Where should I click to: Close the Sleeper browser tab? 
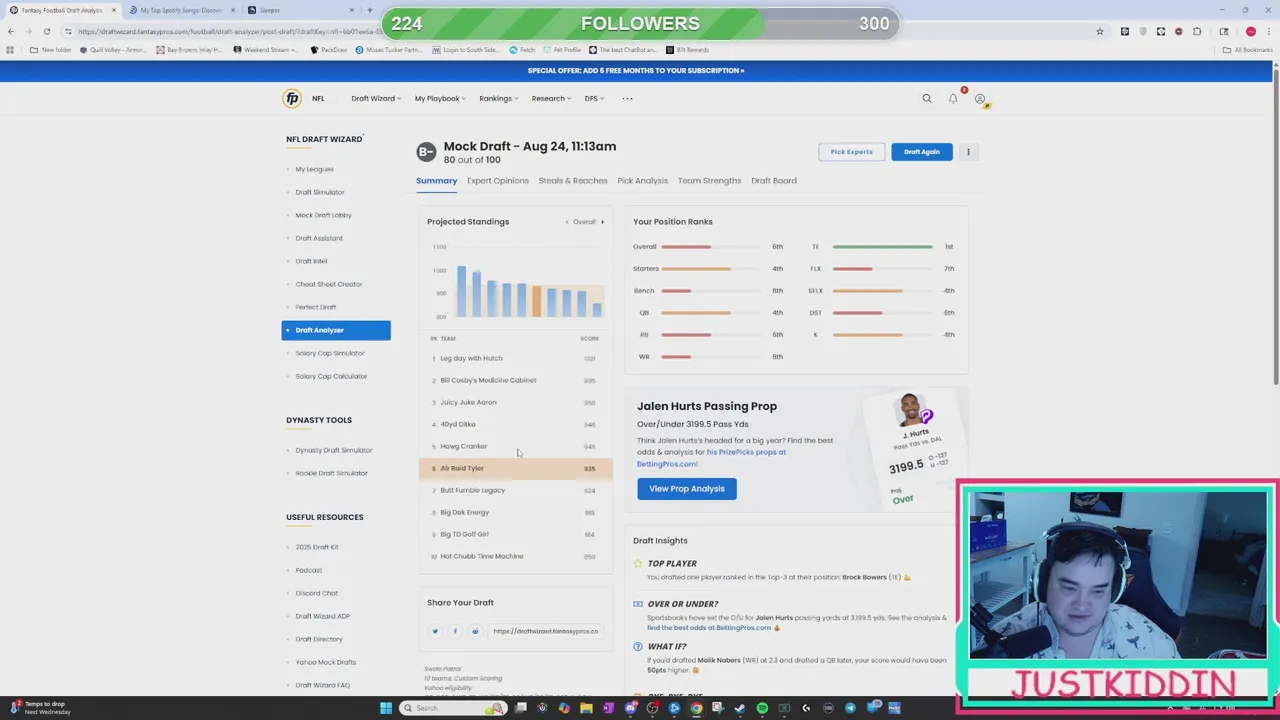[352, 10]
